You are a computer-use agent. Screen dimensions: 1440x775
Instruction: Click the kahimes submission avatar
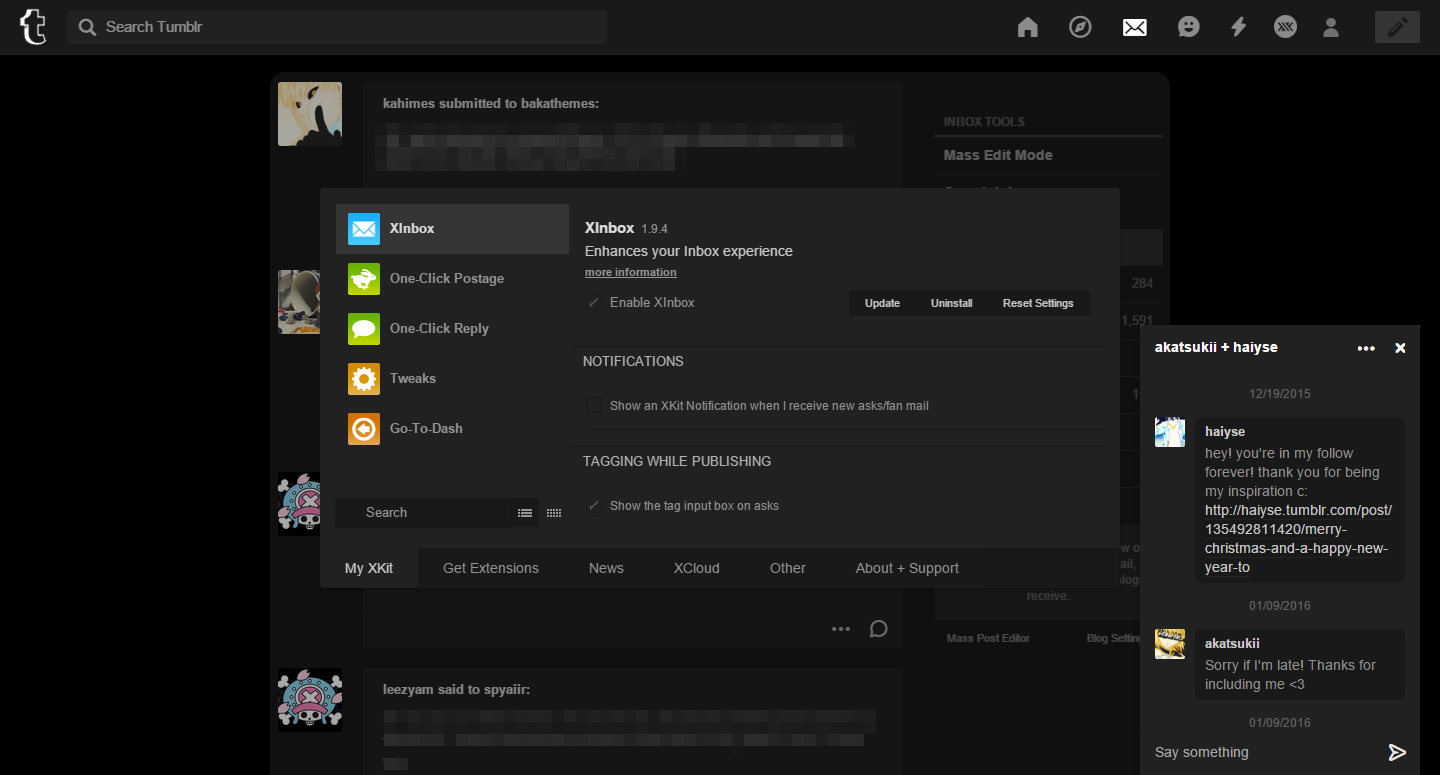pyautogui.click(x=310, y=114)
